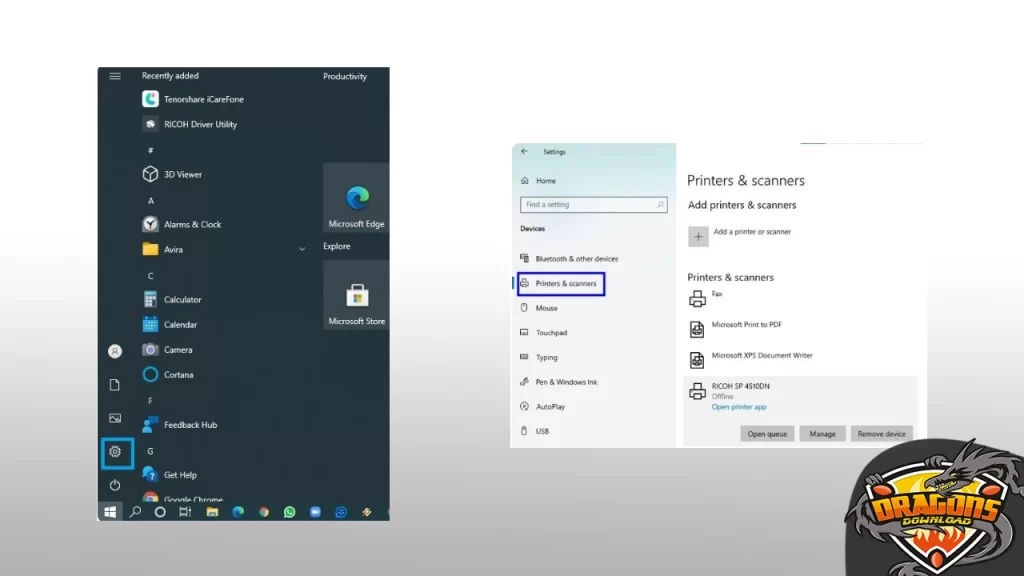Click the Open printer app link

tap(739, 407)
